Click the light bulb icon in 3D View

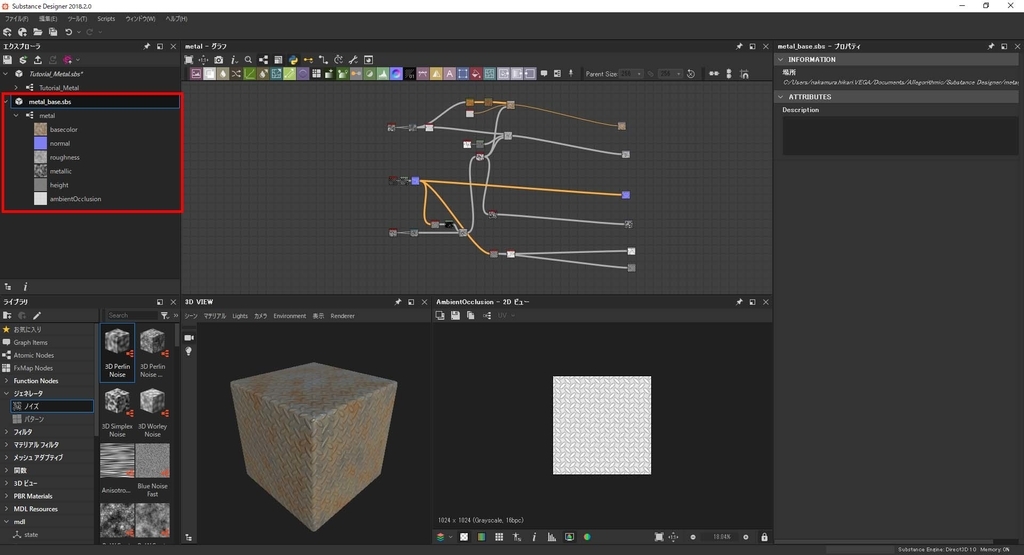[x=189, y=352]
